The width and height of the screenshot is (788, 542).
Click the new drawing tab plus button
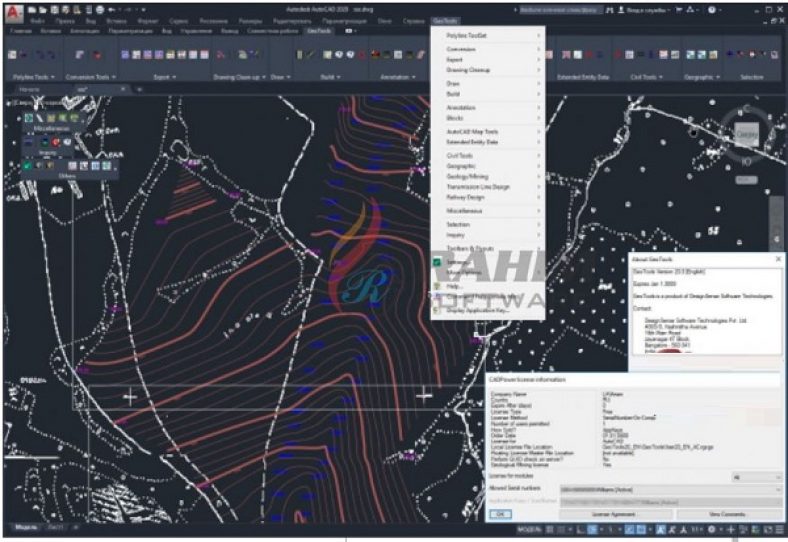coord(139,89)
